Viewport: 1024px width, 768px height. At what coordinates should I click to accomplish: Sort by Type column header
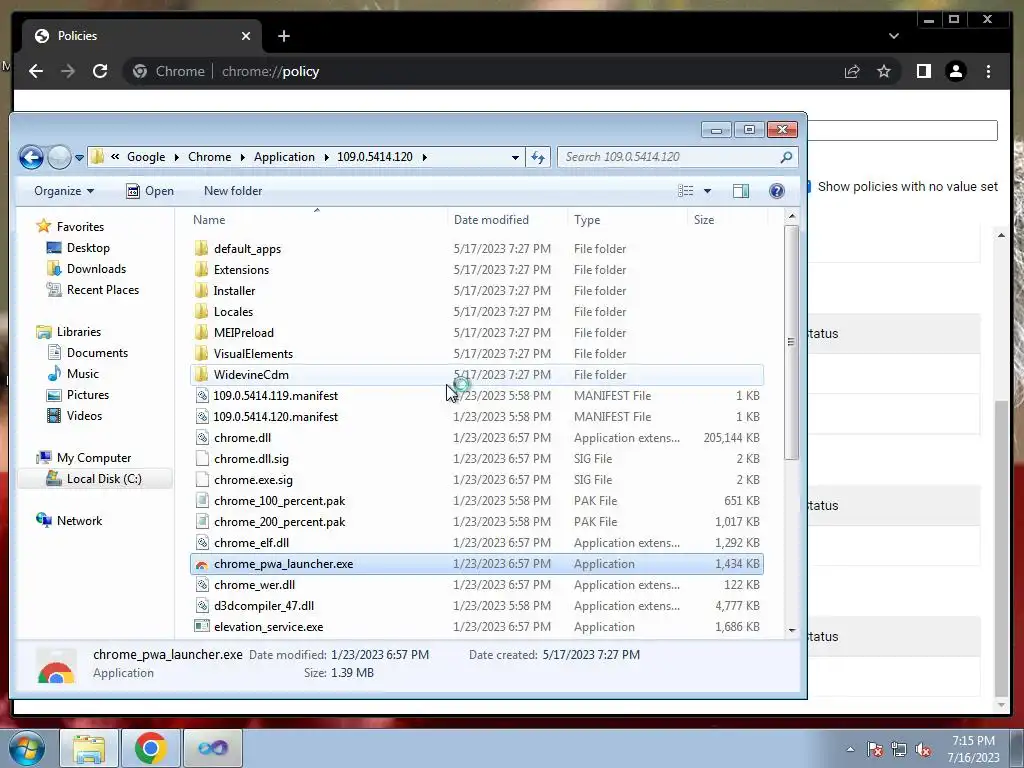tap(627, 219)
